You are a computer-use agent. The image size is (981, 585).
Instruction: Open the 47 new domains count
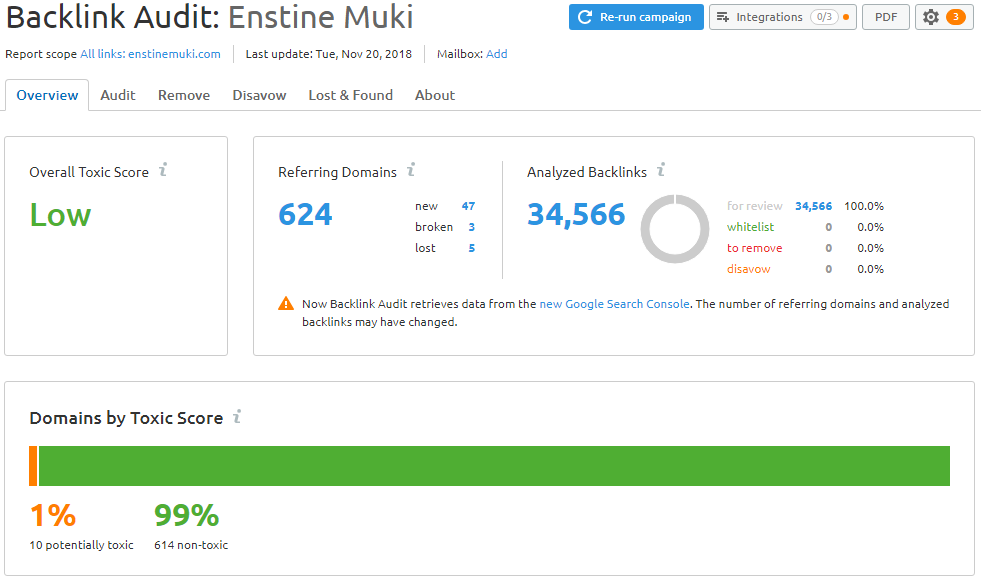[468, 206]
